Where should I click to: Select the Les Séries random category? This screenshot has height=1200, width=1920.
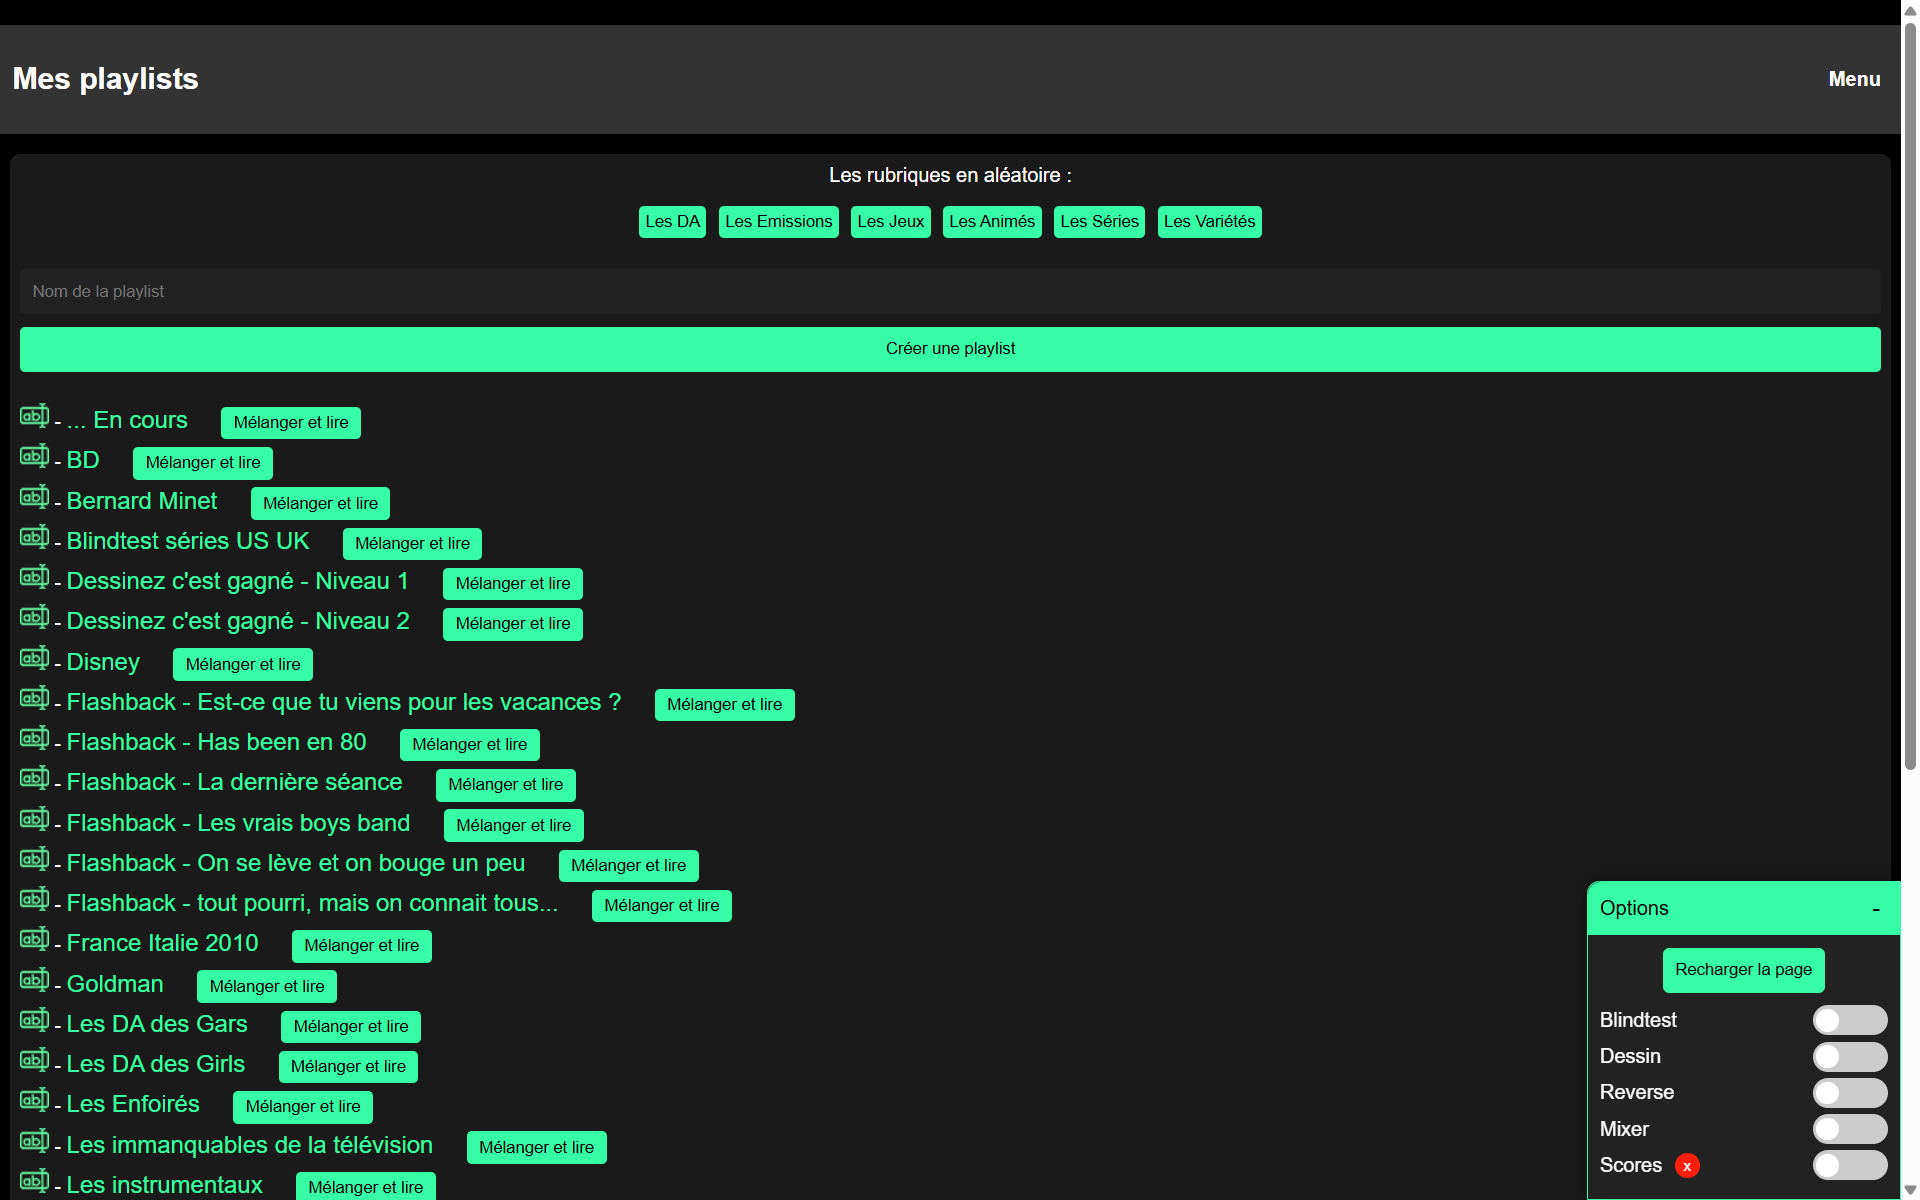click(x=1099, y=222)
